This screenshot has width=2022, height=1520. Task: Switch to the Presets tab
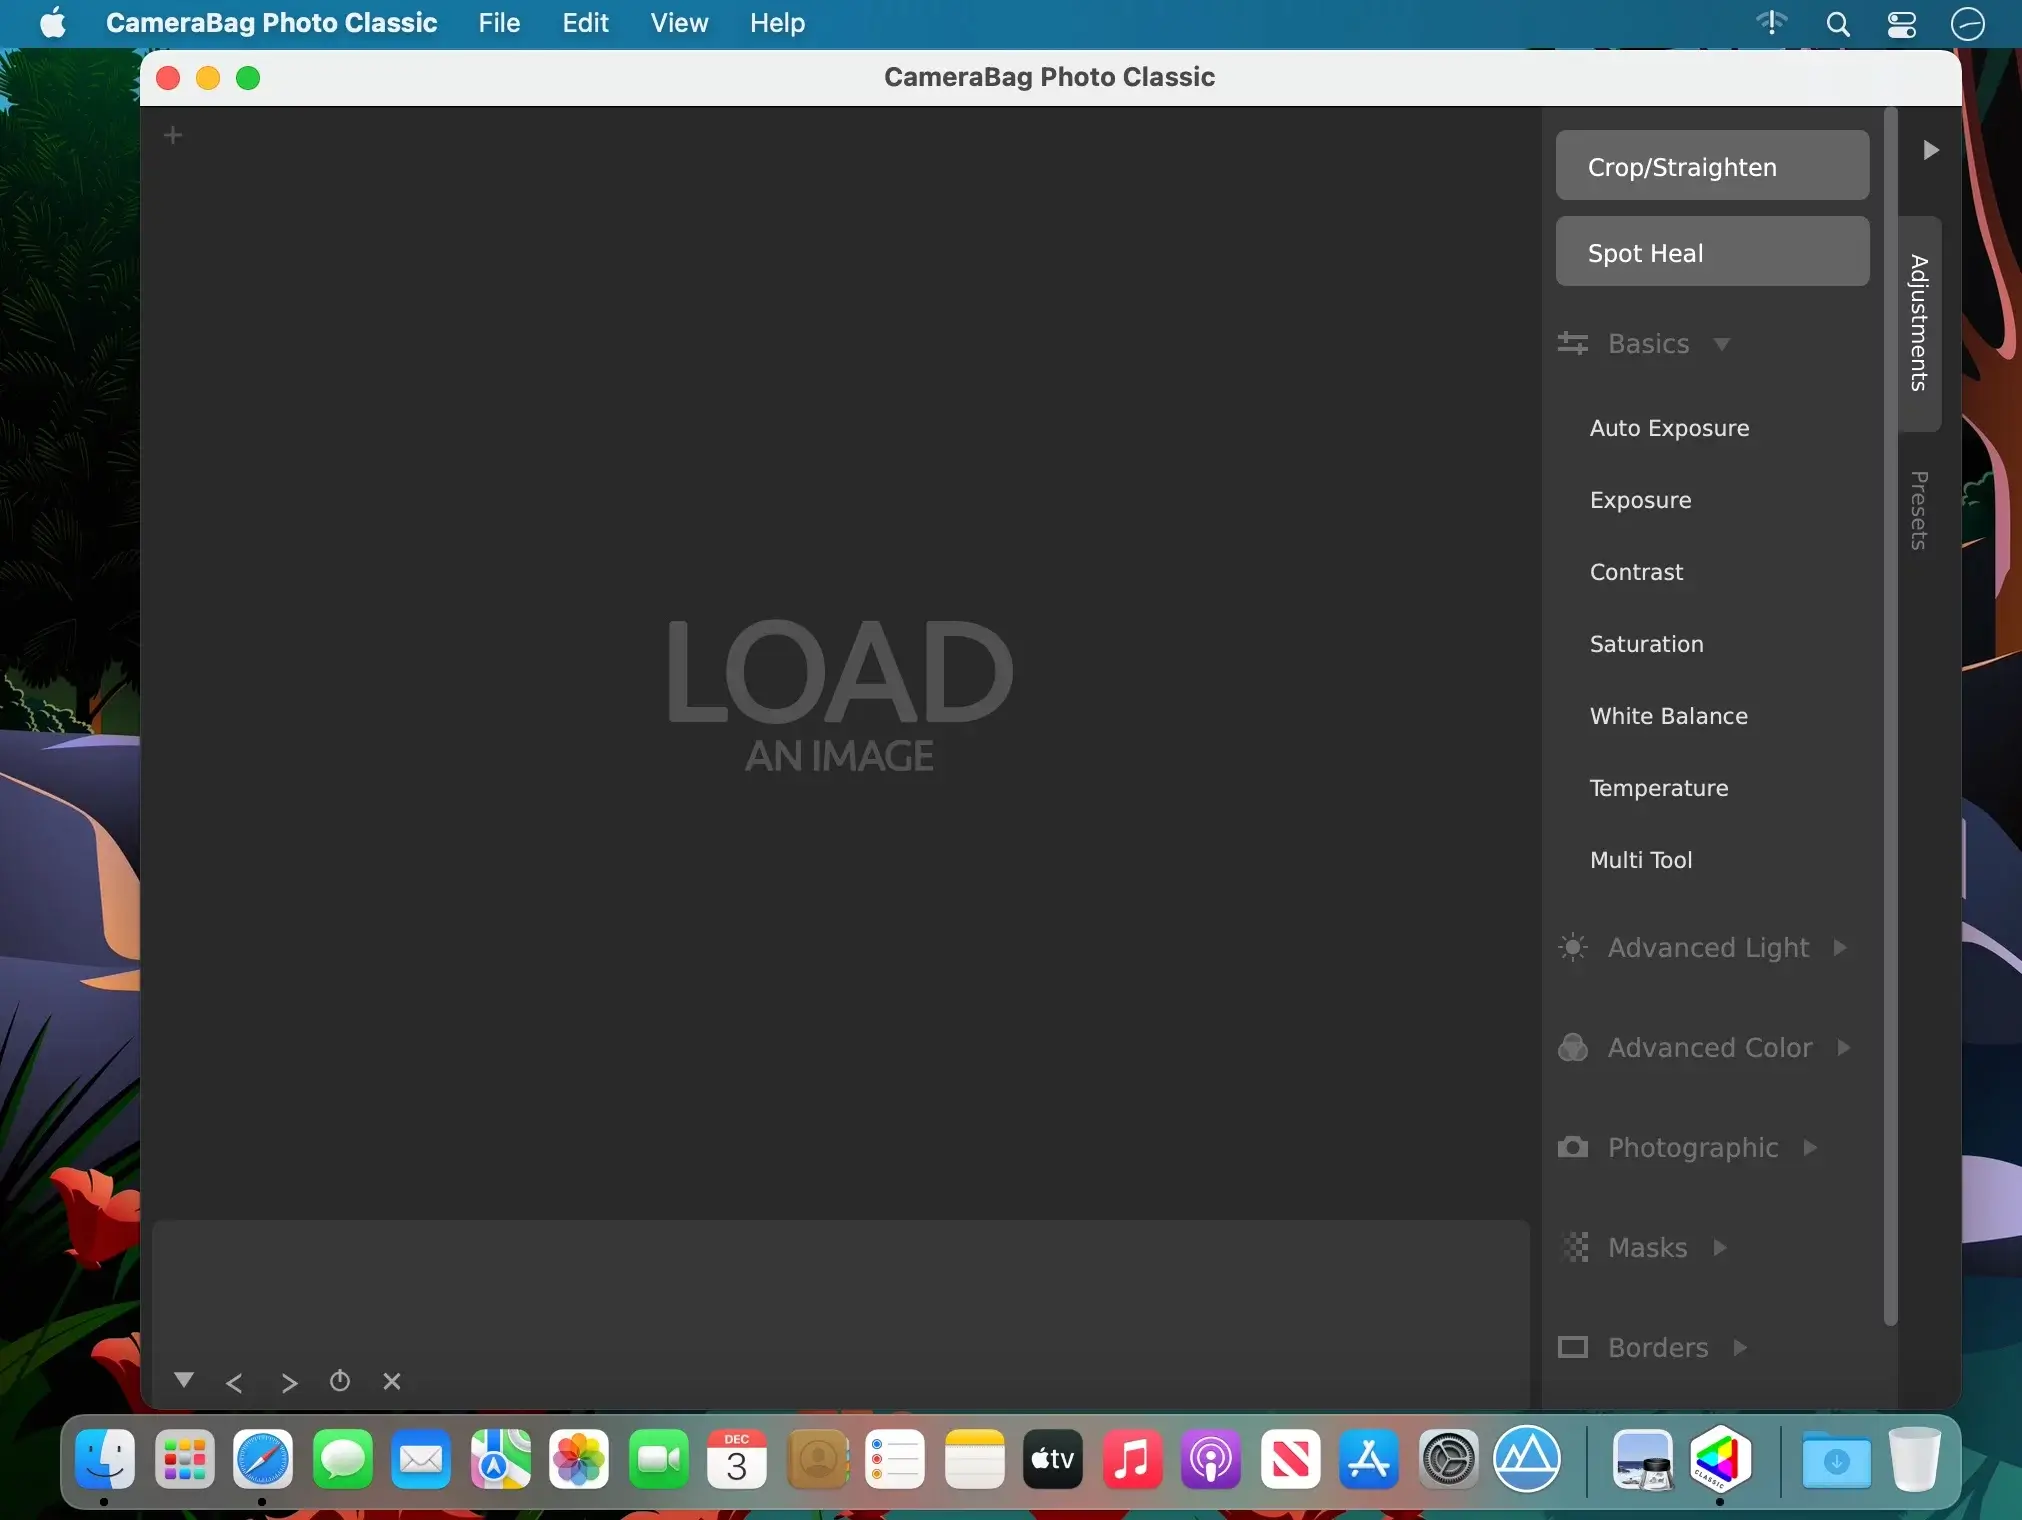(x=1919, y=510)
